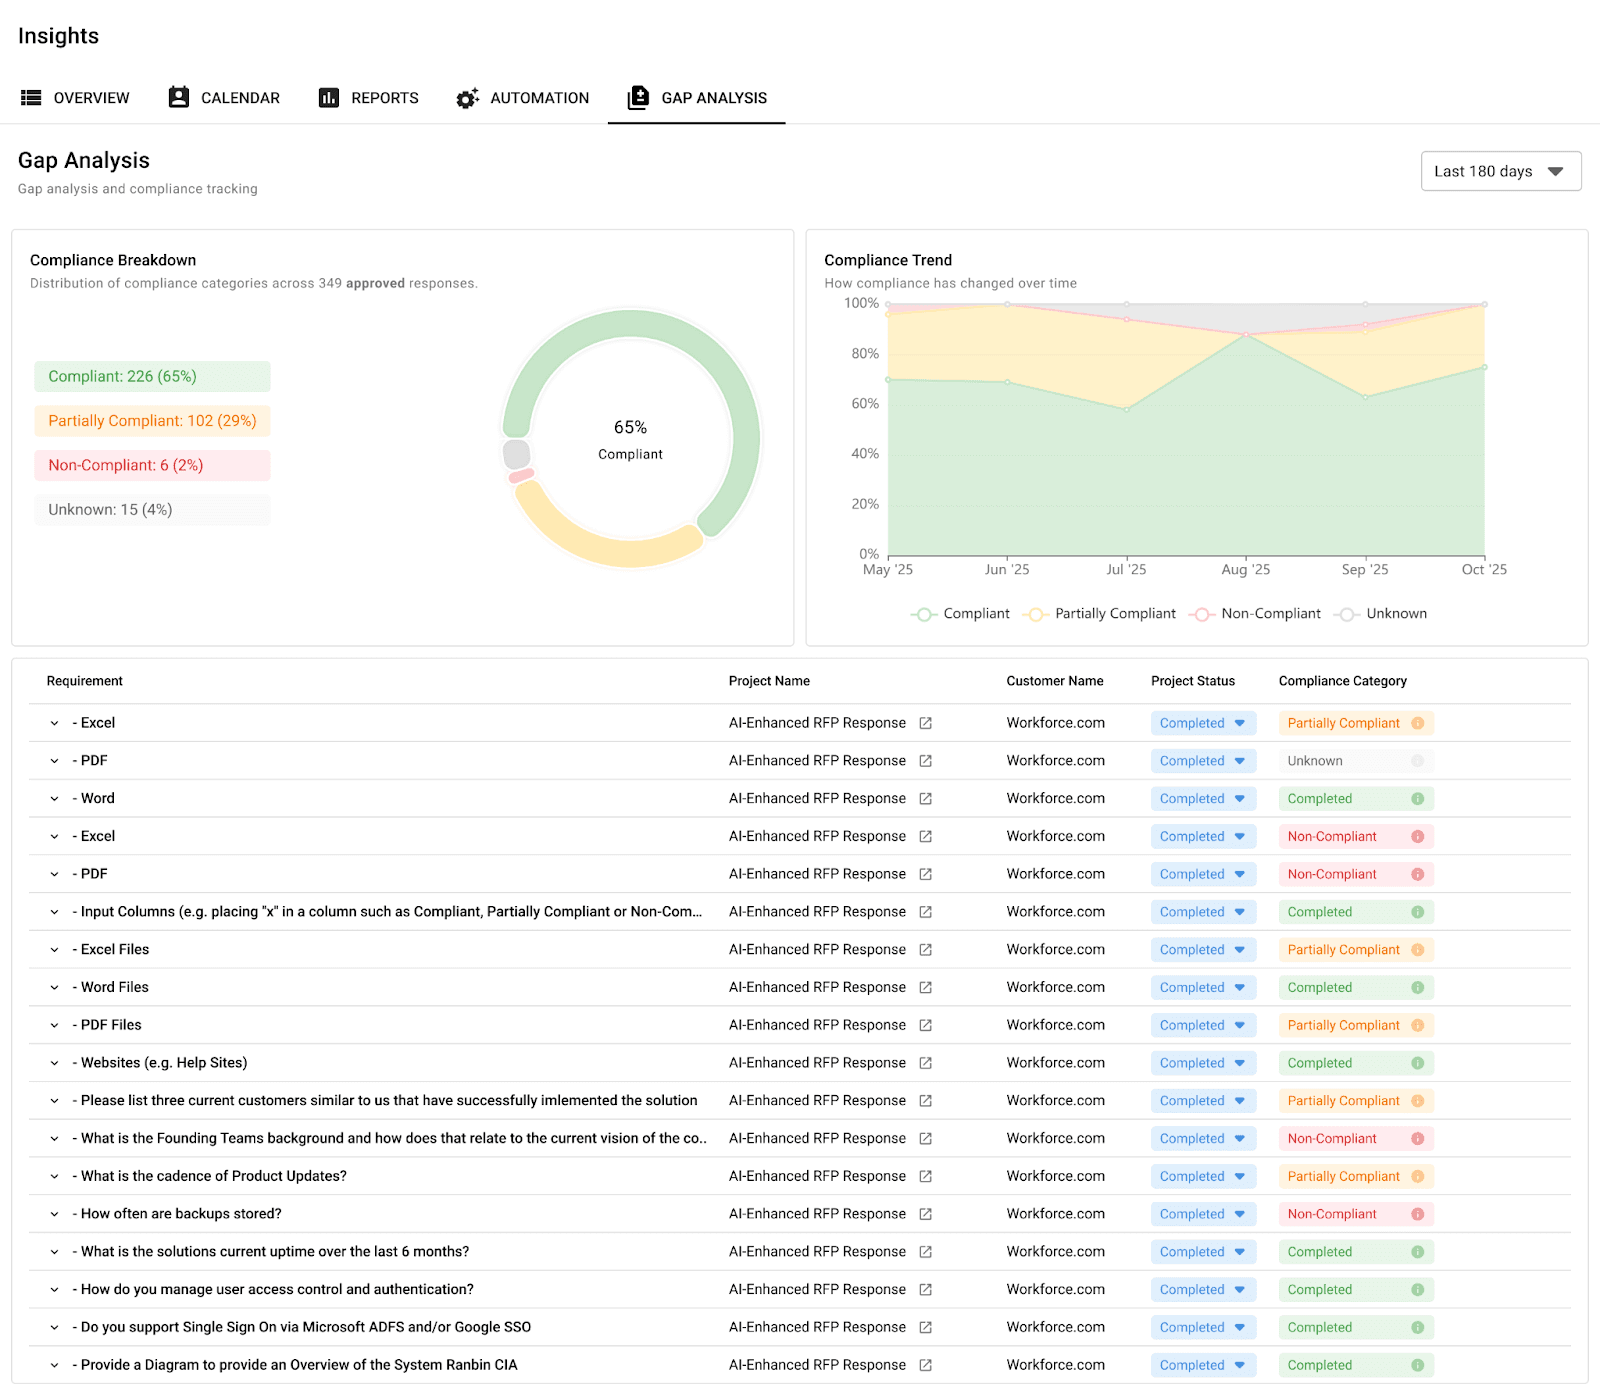The height and width of the screenshot is (1384, 1600).
Task: Click the Overview list icon
Action: tap(31, 98)
